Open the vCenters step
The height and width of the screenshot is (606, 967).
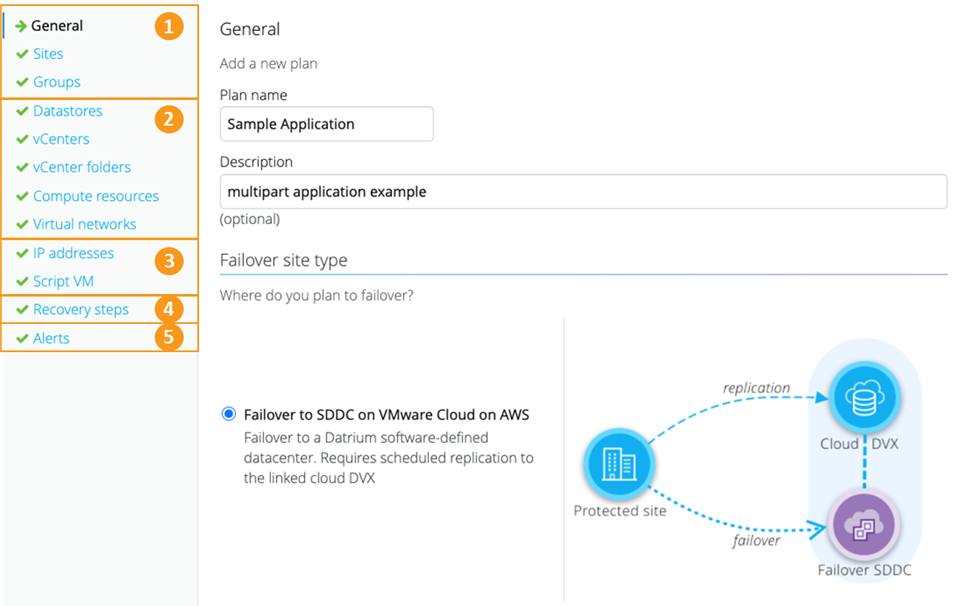(x=61, y=139)
